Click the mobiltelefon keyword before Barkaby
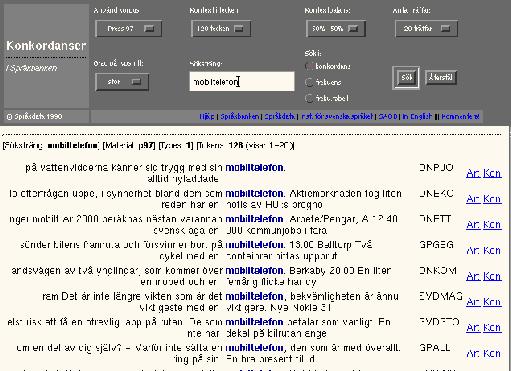 (255, 270)
